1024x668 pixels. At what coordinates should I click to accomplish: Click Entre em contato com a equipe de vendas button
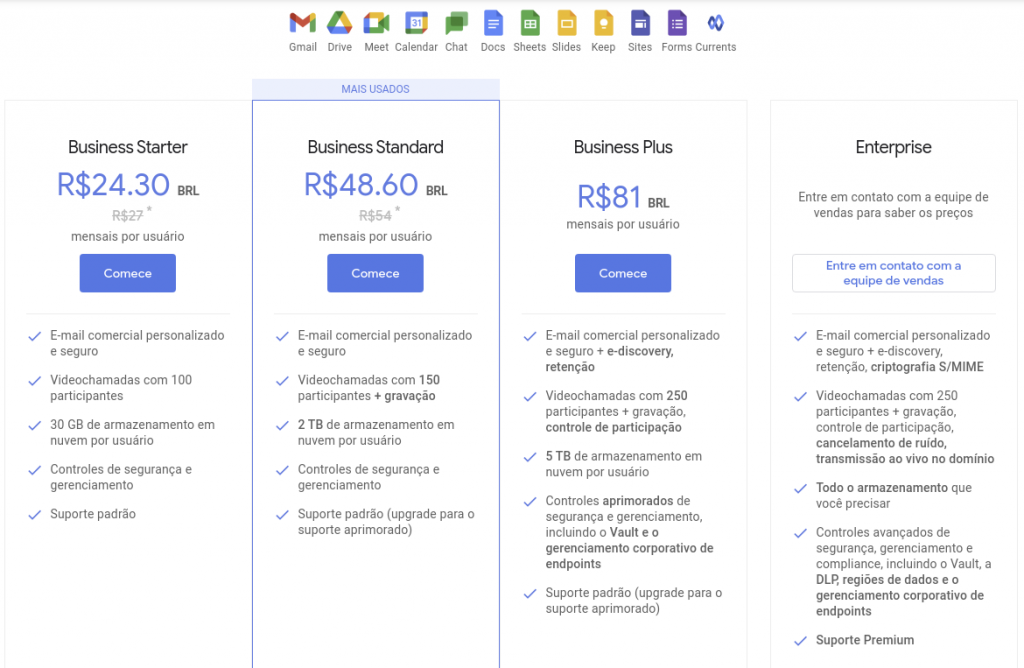[893, 273]
